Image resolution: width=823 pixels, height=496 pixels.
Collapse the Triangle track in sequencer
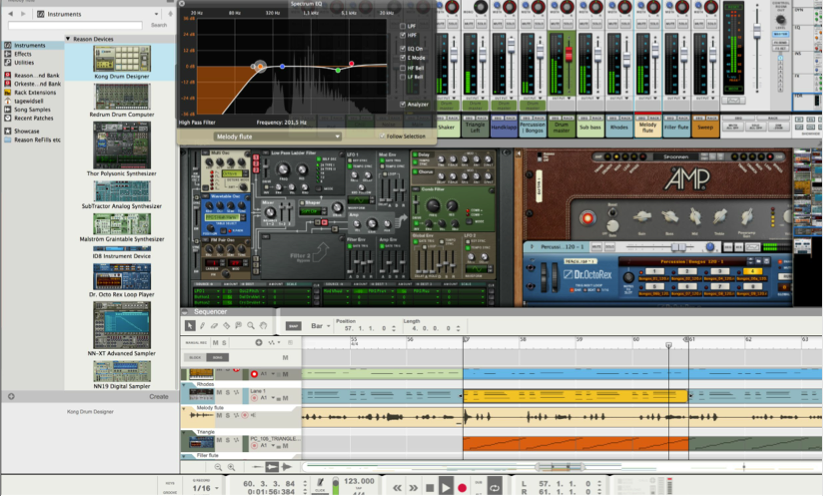185,432
